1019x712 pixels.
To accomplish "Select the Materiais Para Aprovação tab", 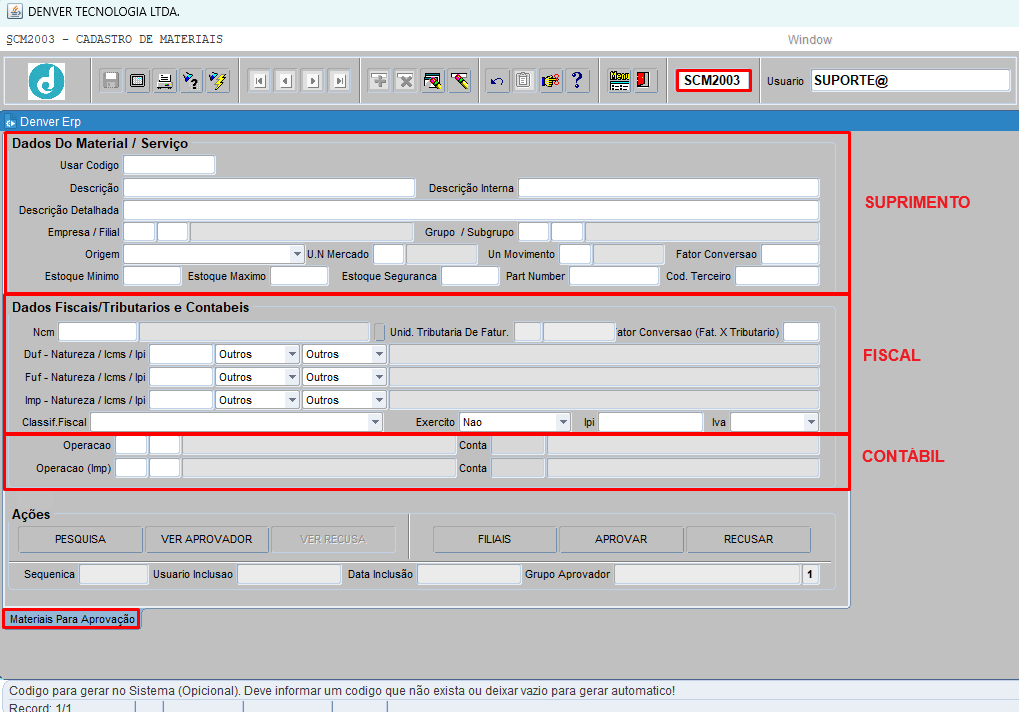I will pos(72,620).
